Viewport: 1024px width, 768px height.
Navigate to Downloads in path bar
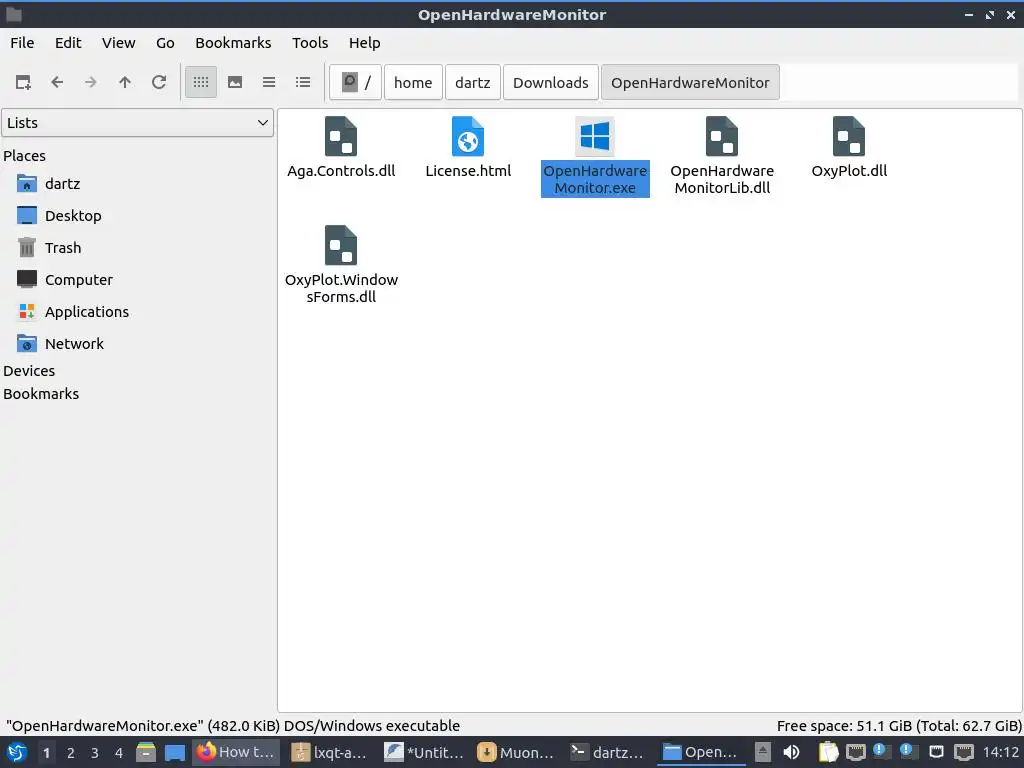coord(551,82)
